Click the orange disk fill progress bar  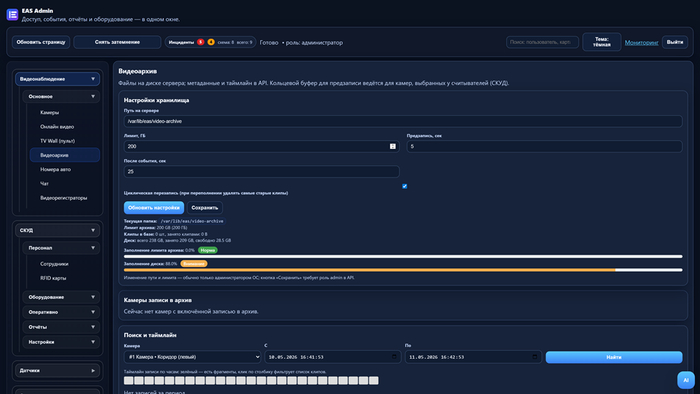(x=403, y=270)
